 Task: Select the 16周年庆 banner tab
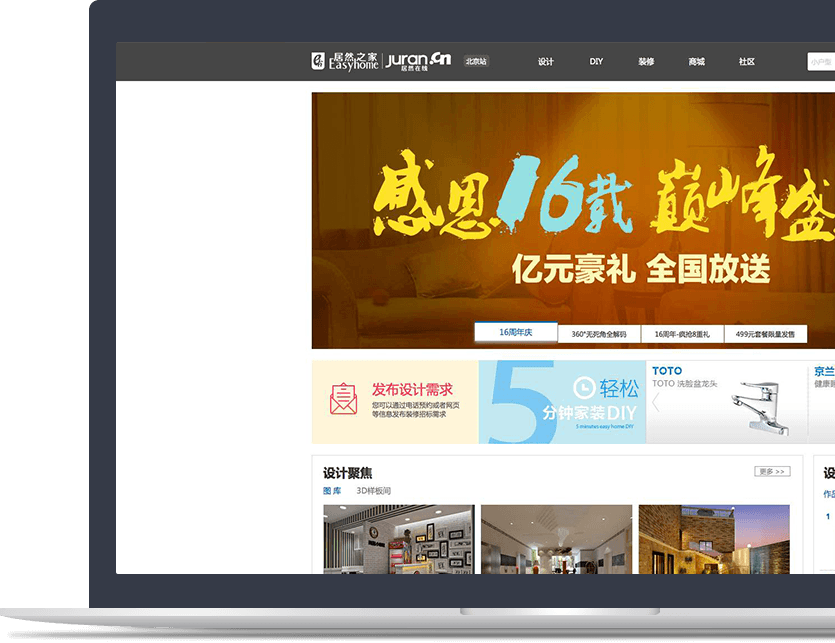pos(515,333)
